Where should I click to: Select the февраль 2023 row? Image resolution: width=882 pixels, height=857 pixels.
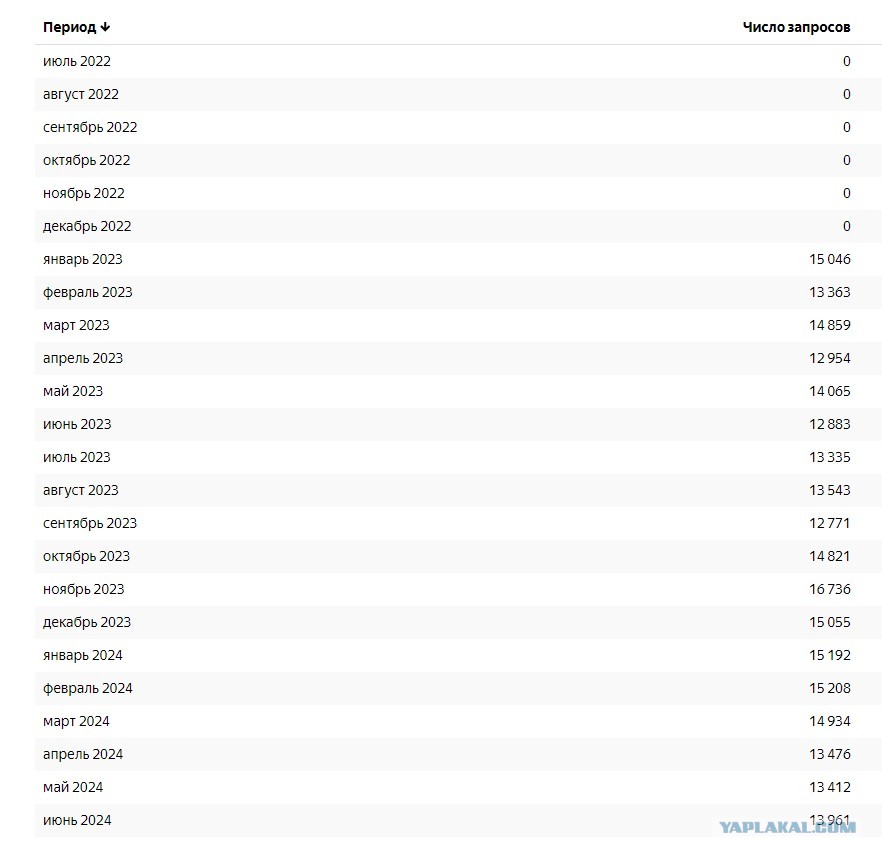(458, 292)
